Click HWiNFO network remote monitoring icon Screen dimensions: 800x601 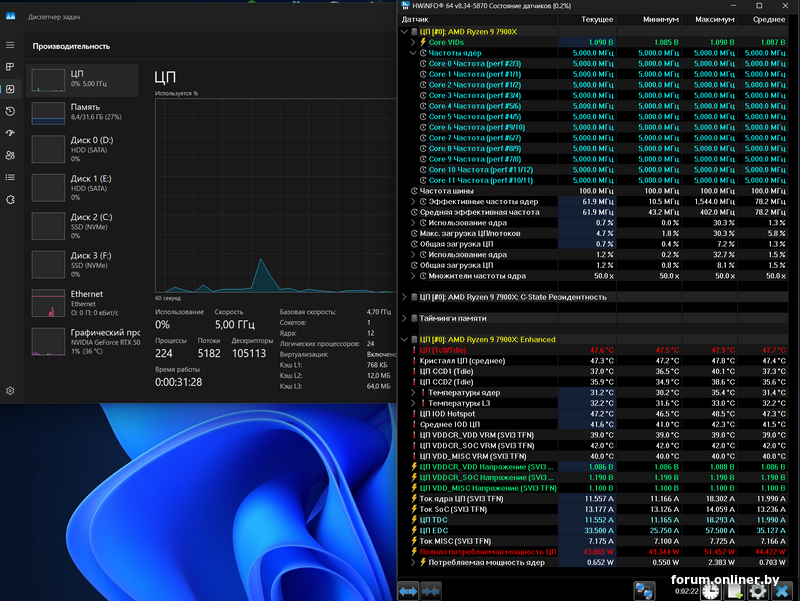click(645, 591)
